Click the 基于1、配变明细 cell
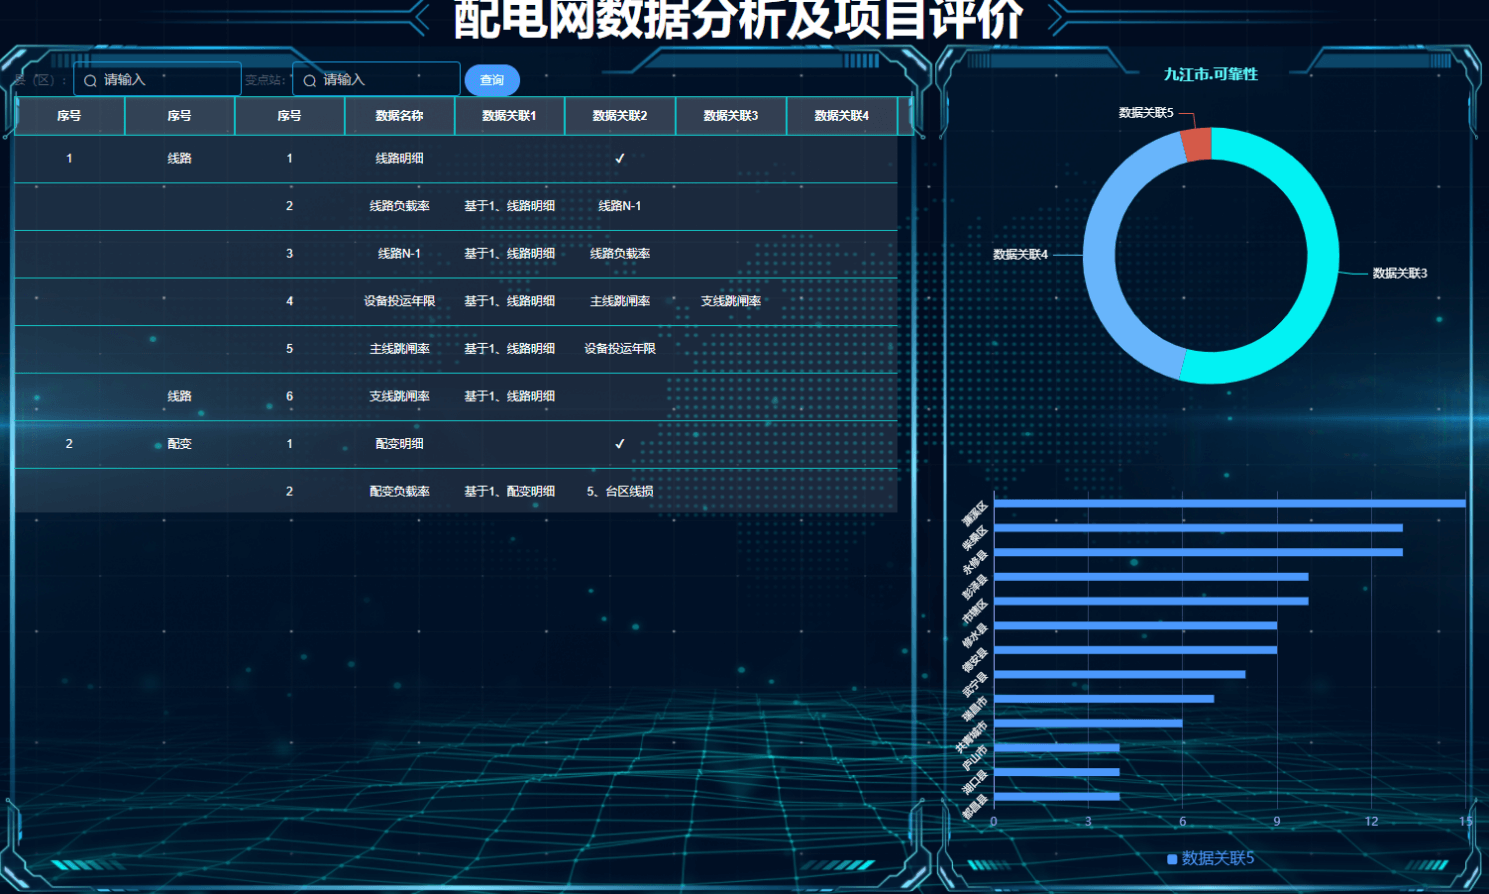1489x894 pixels. click(x=509, y=492)
